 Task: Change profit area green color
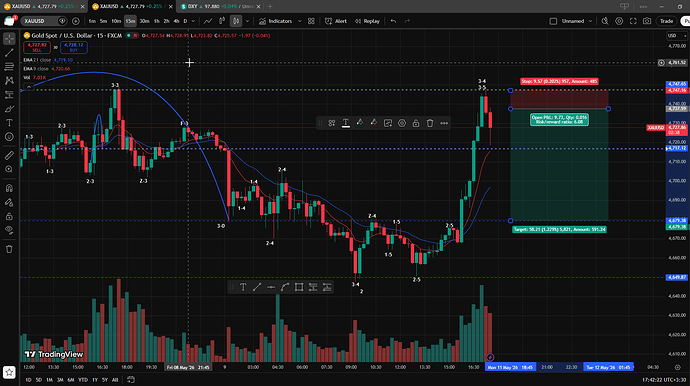360,123
